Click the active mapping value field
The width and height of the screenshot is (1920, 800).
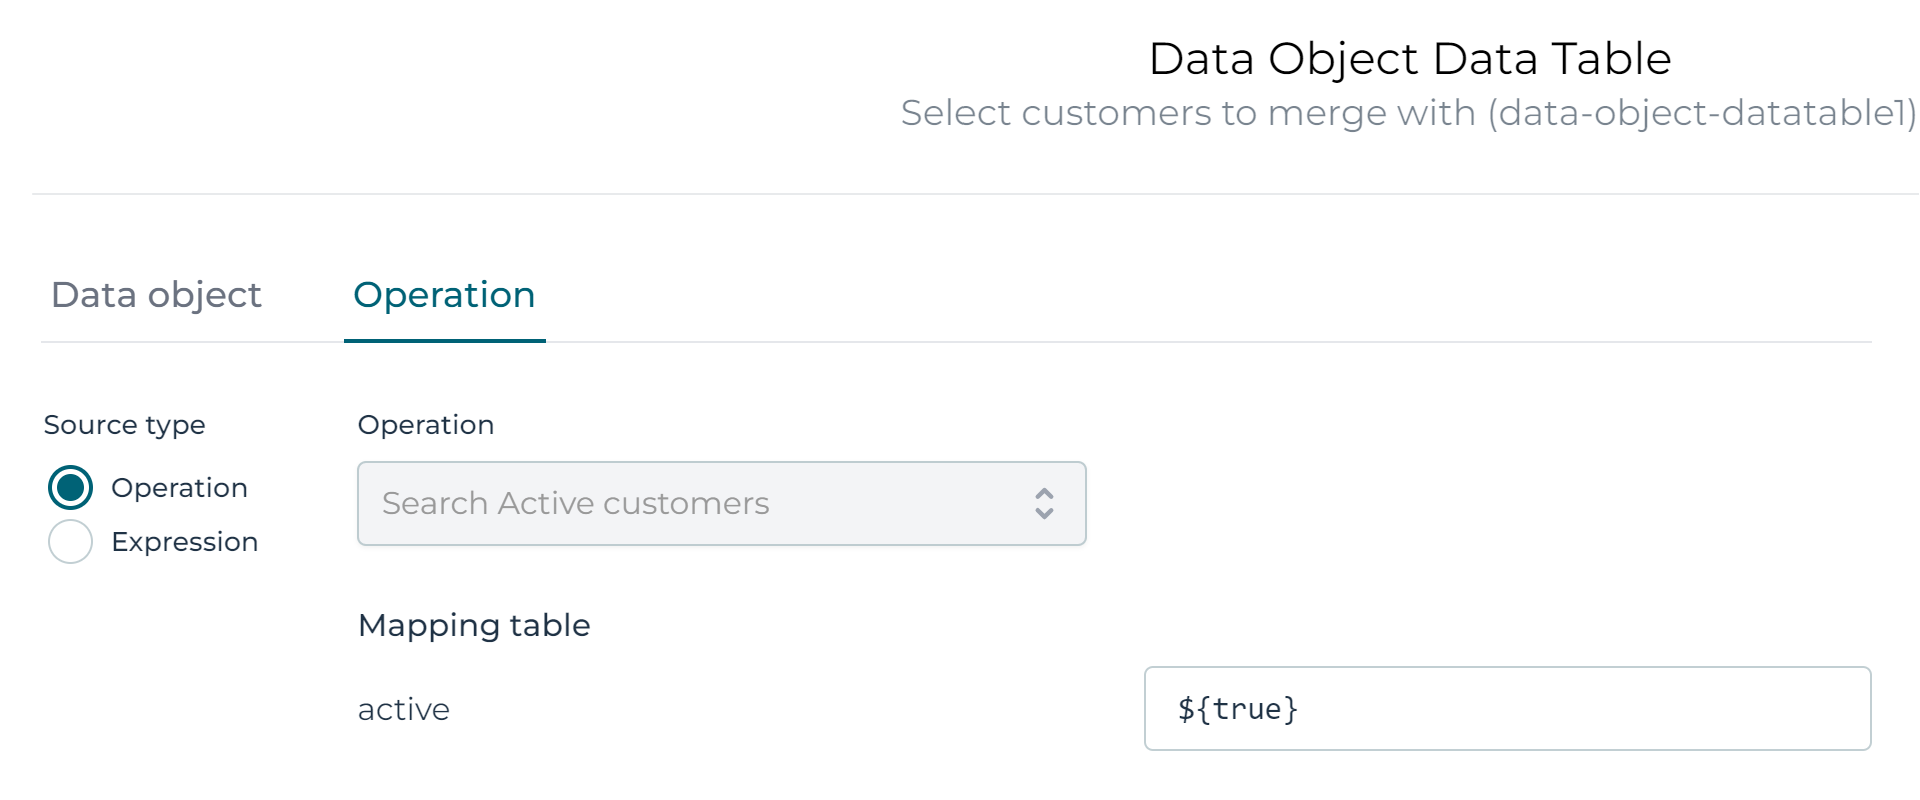click(1508, 709)
